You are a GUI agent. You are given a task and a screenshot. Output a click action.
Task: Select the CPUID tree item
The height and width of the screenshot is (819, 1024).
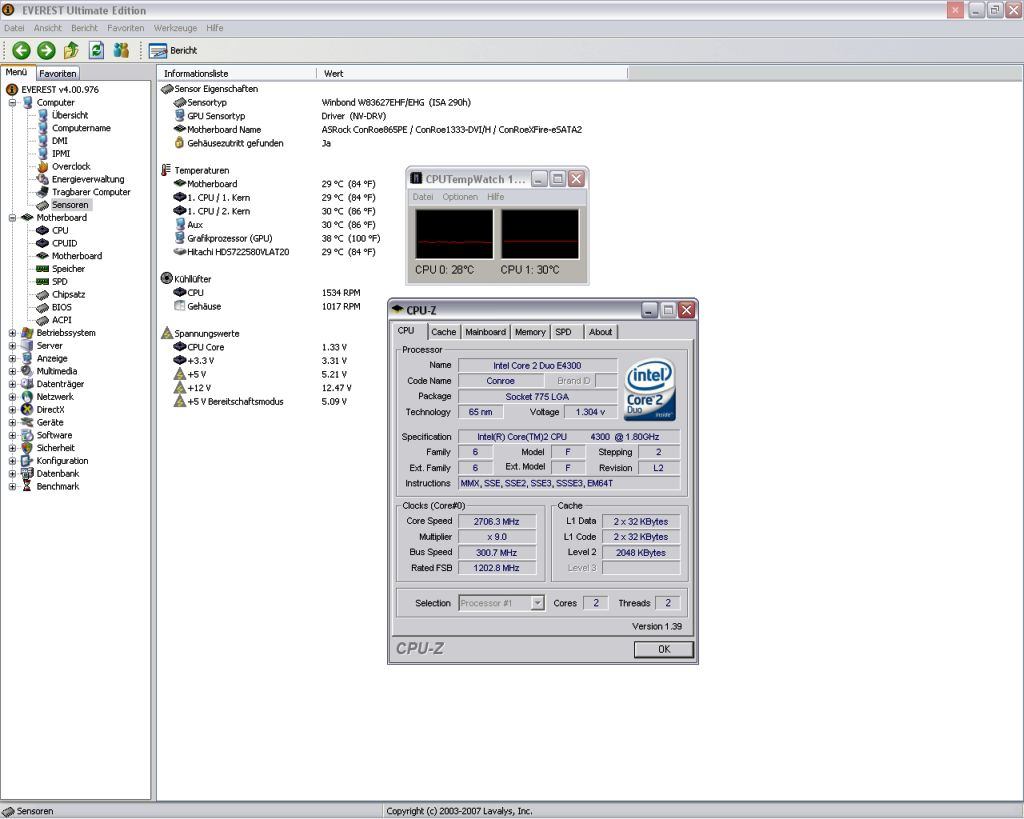pos(65,243)
